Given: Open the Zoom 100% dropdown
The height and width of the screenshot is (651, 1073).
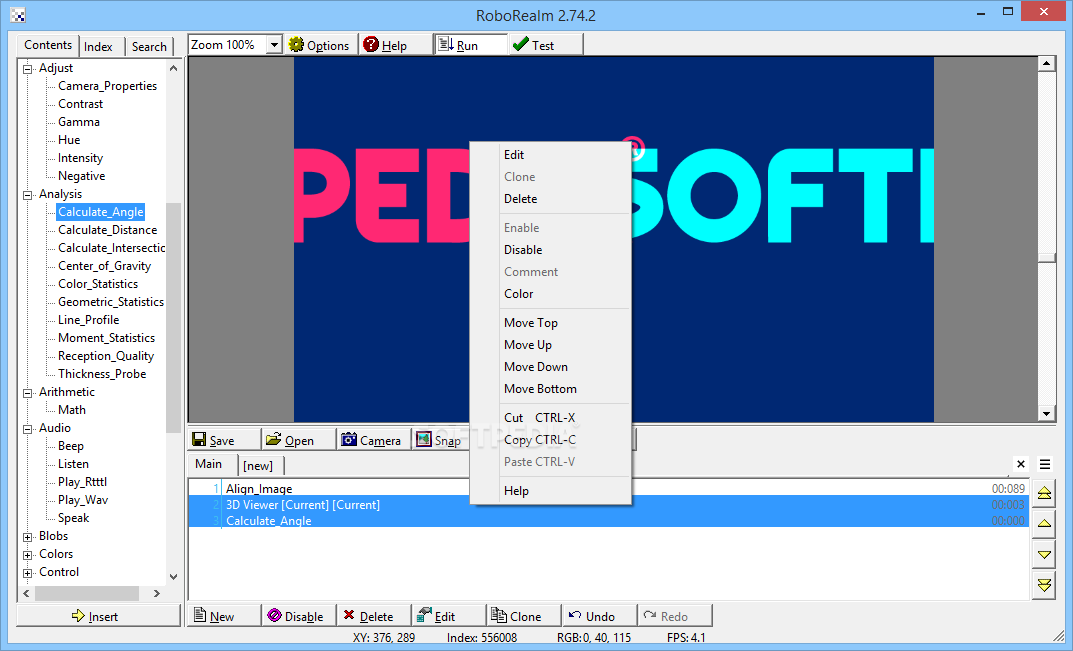Looking at the screenshot, I should (x=274, y=45).
